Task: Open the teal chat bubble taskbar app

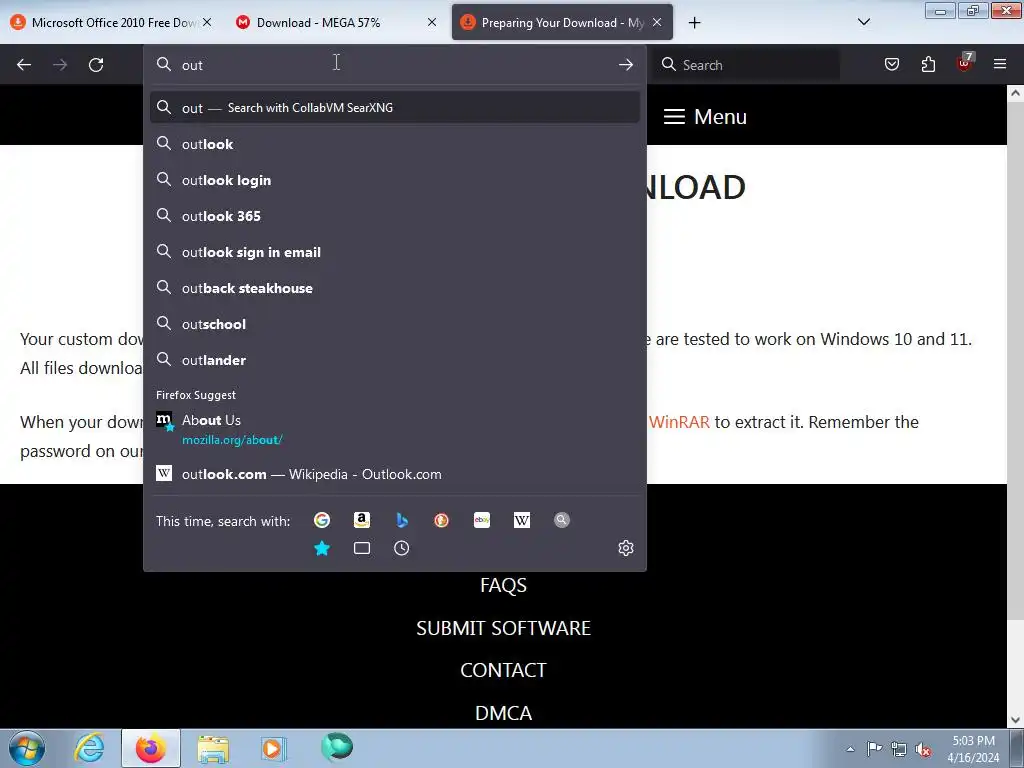Action: [x=336, y=748]
